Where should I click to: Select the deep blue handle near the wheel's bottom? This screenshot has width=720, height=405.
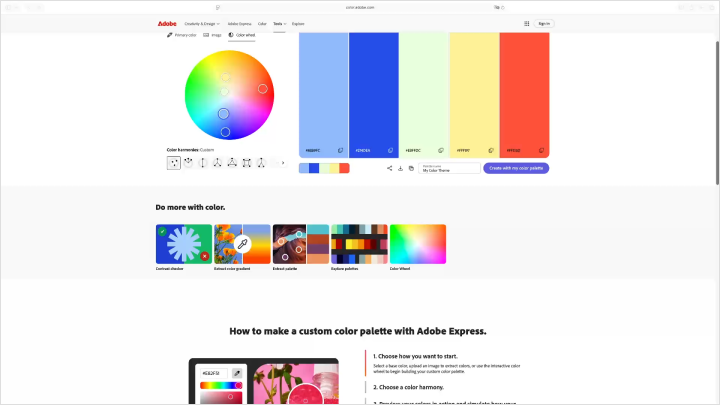pos(225,132)
